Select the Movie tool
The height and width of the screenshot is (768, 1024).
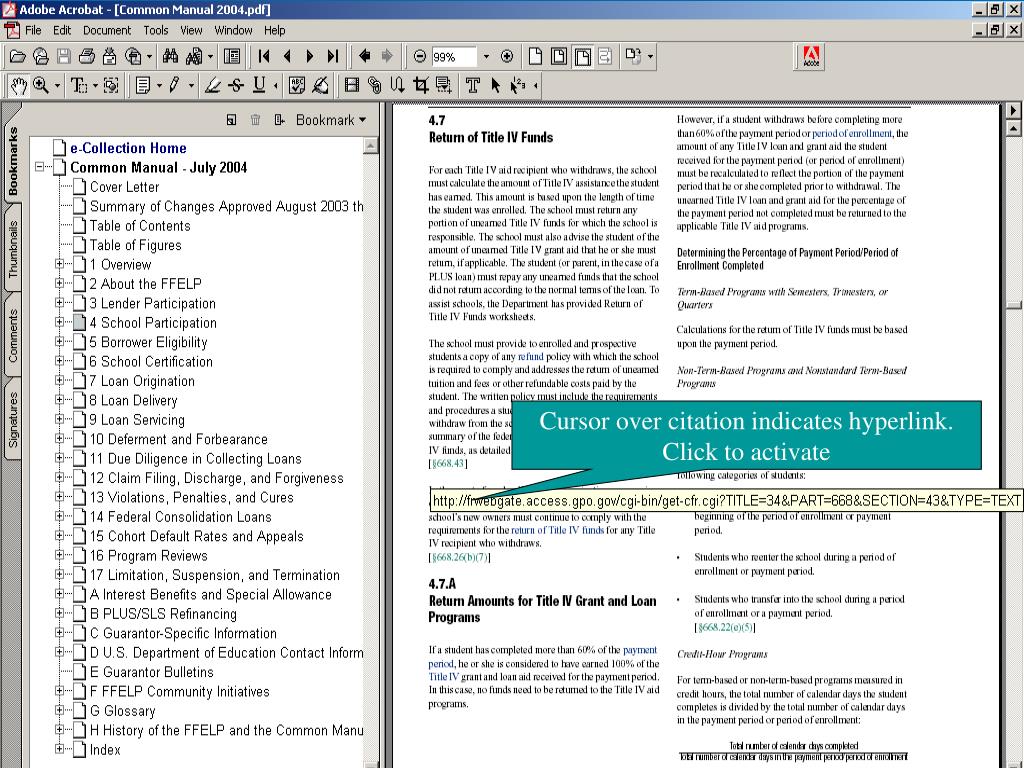click(352, 86)
